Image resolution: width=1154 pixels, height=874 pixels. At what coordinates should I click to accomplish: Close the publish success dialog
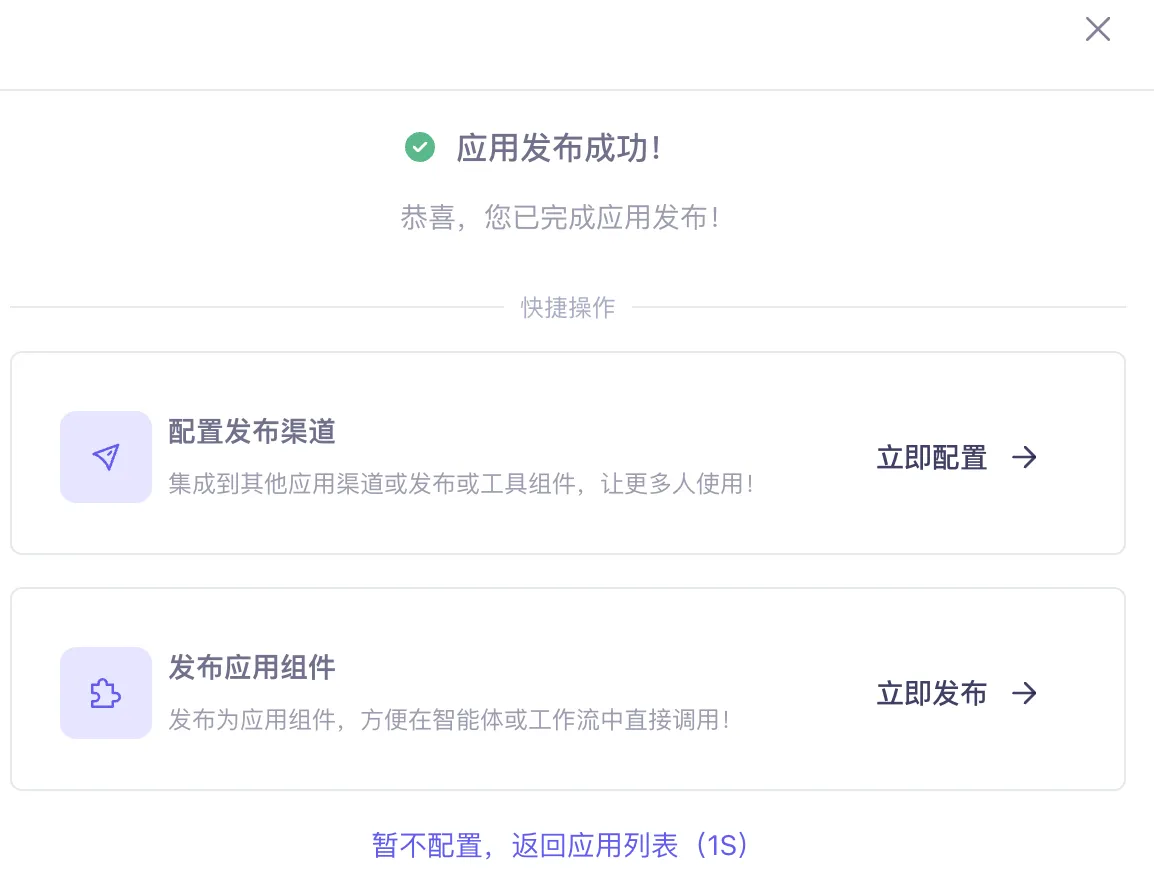1098,30
